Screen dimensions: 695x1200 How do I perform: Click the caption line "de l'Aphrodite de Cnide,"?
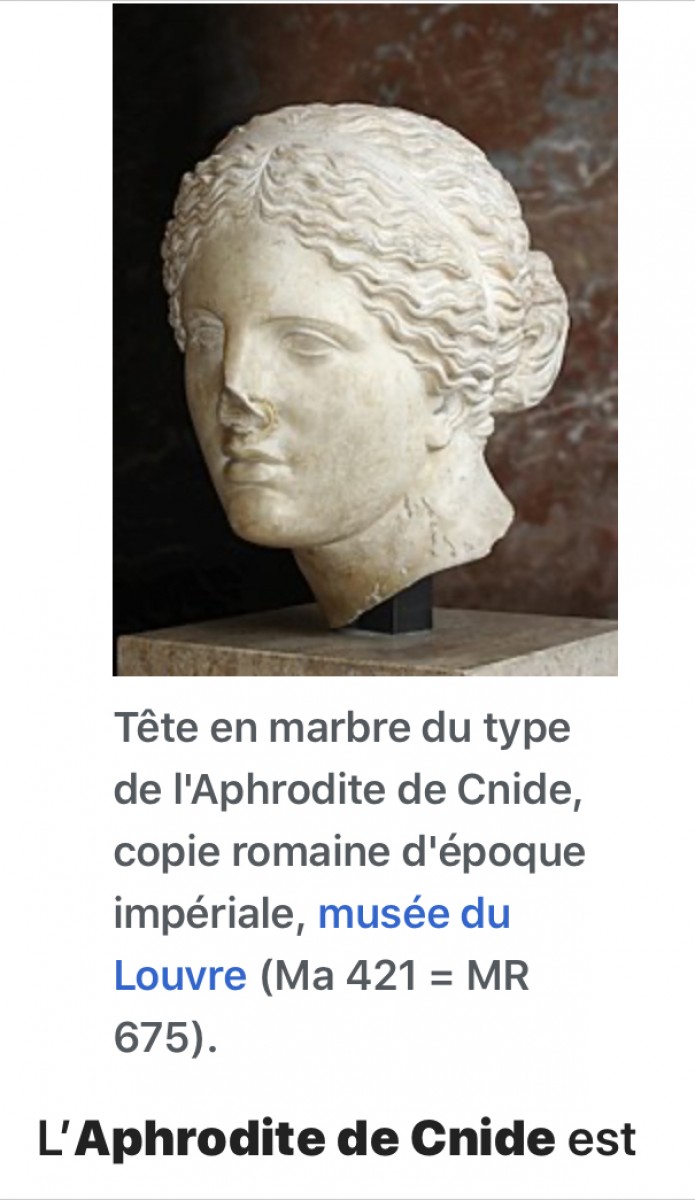(347, 790)
